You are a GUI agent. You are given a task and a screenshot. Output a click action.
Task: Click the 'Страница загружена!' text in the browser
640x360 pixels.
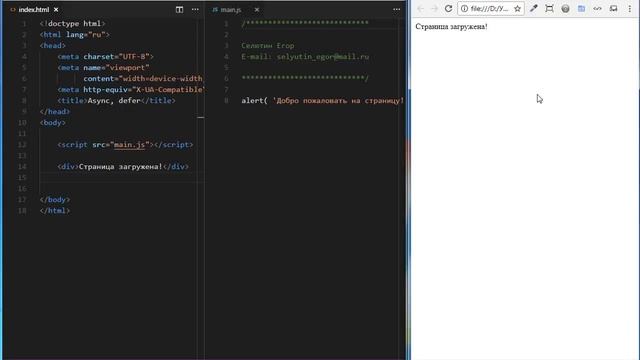pyautogui.click(x=451, y=27)
